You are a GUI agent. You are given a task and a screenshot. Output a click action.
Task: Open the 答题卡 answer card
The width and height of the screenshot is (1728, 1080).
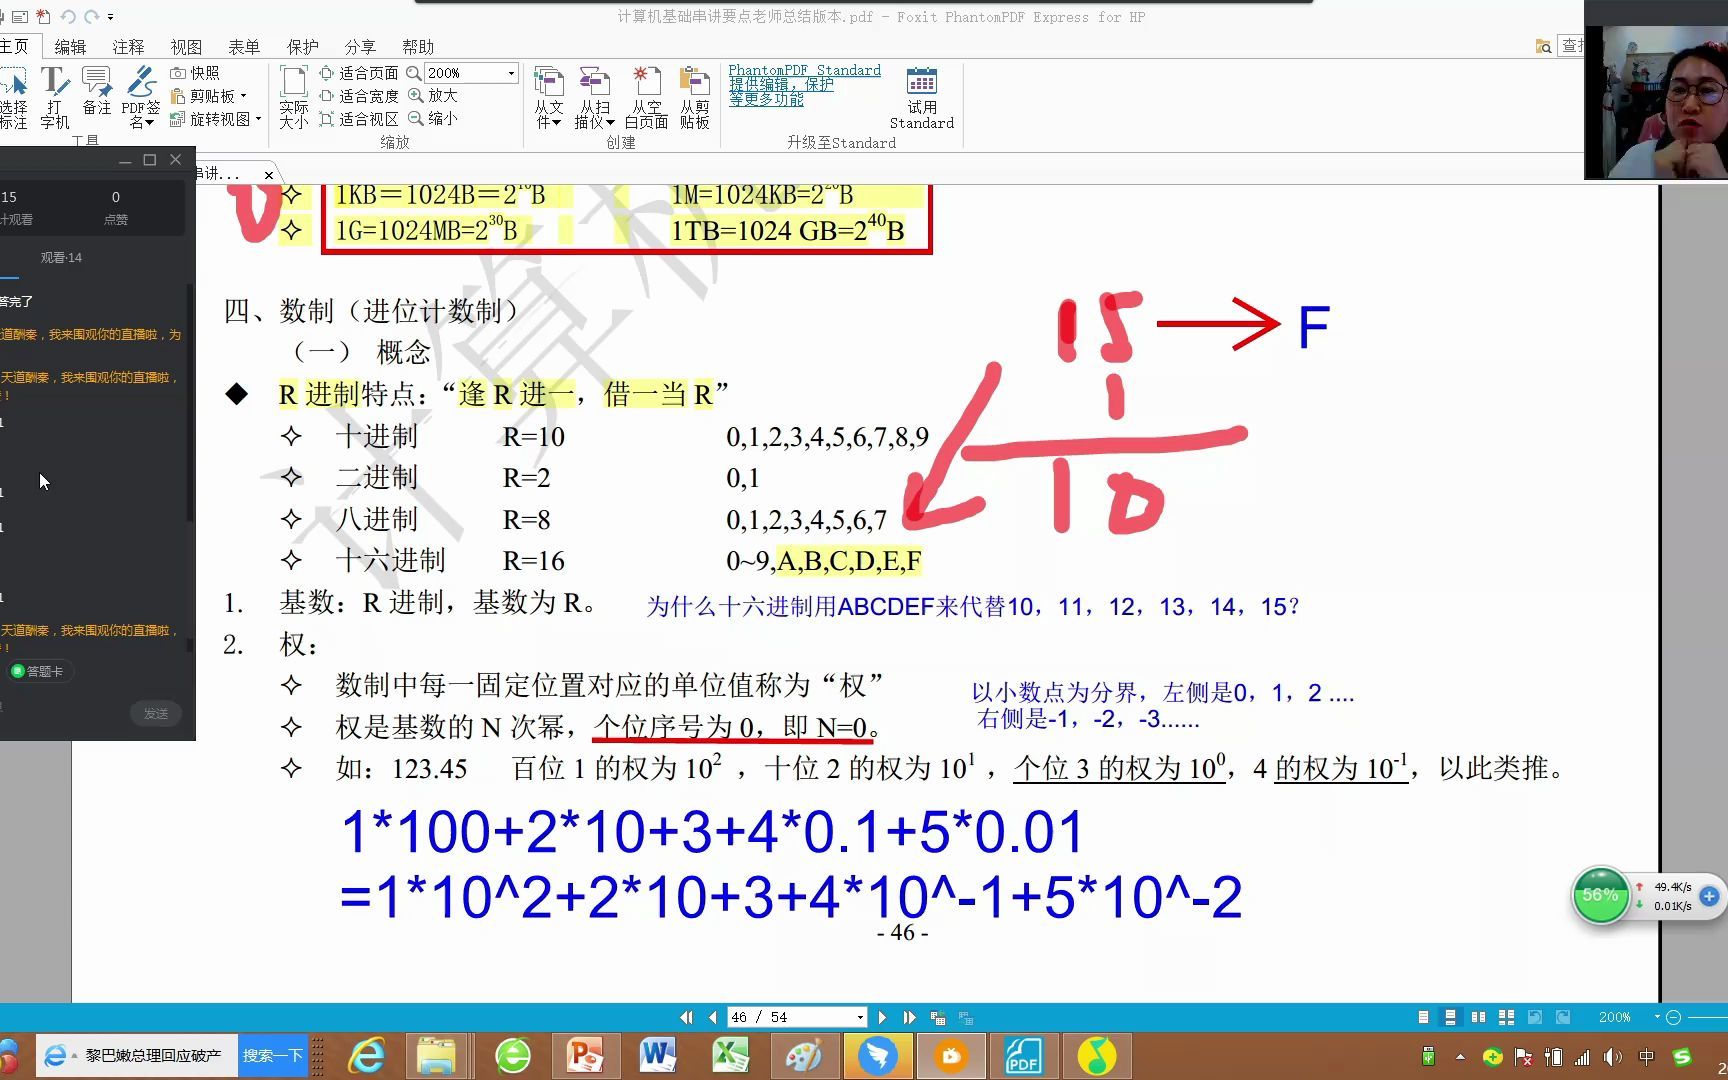point(37,671)
